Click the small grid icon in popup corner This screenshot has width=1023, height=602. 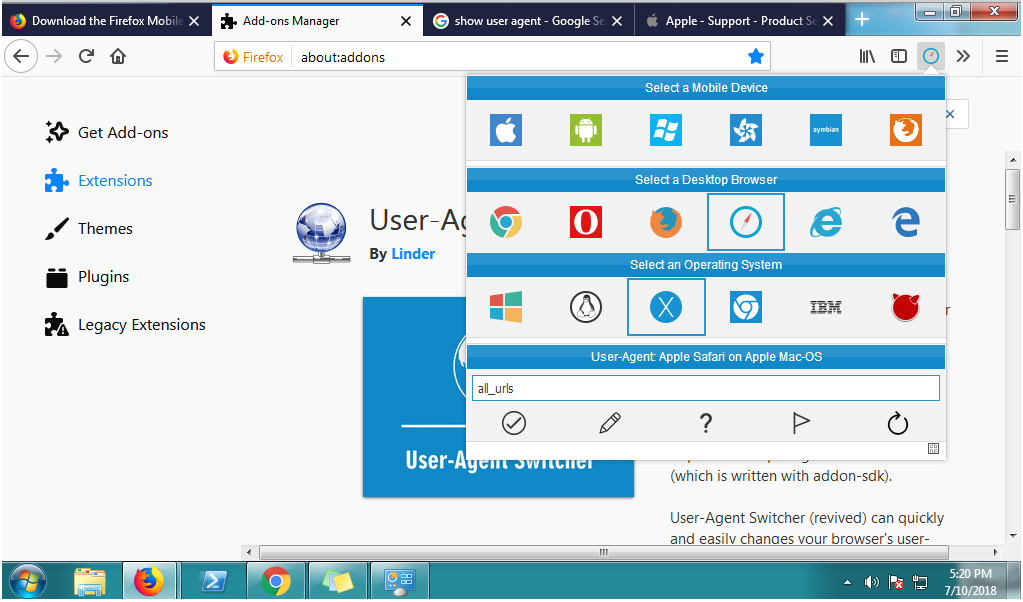tap(933, 448)
